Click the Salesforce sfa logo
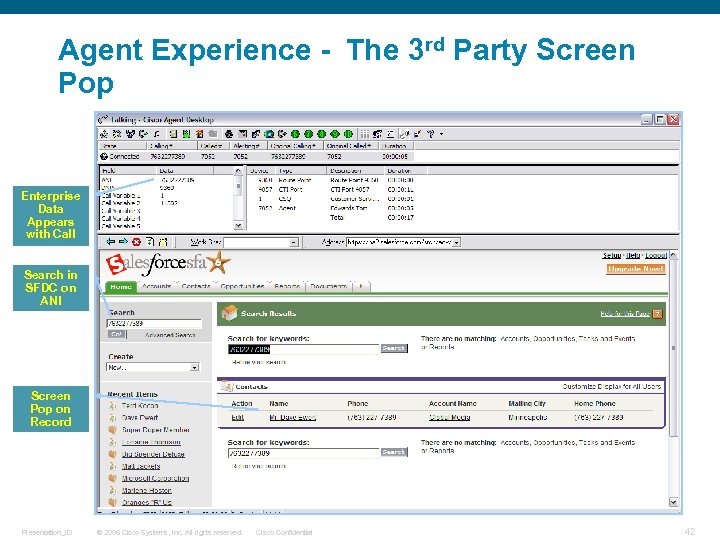 click(x=168, y=264)
